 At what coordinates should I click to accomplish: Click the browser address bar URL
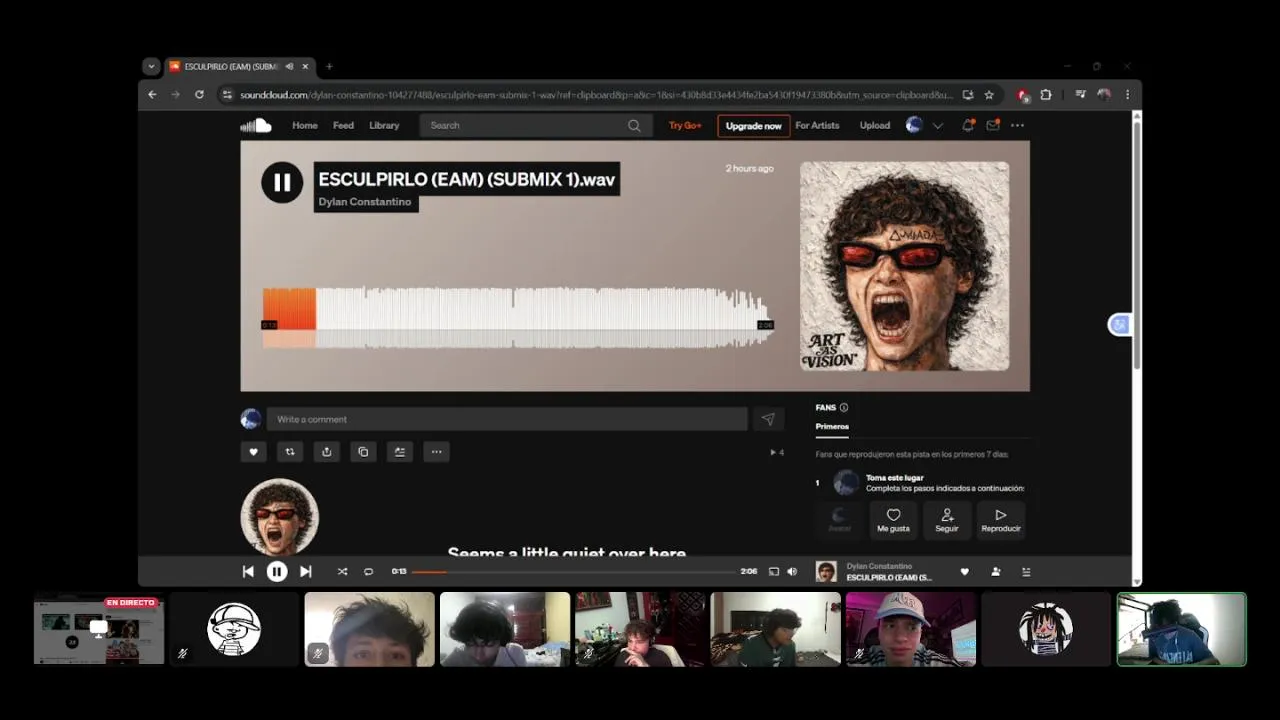pos(596,95)
